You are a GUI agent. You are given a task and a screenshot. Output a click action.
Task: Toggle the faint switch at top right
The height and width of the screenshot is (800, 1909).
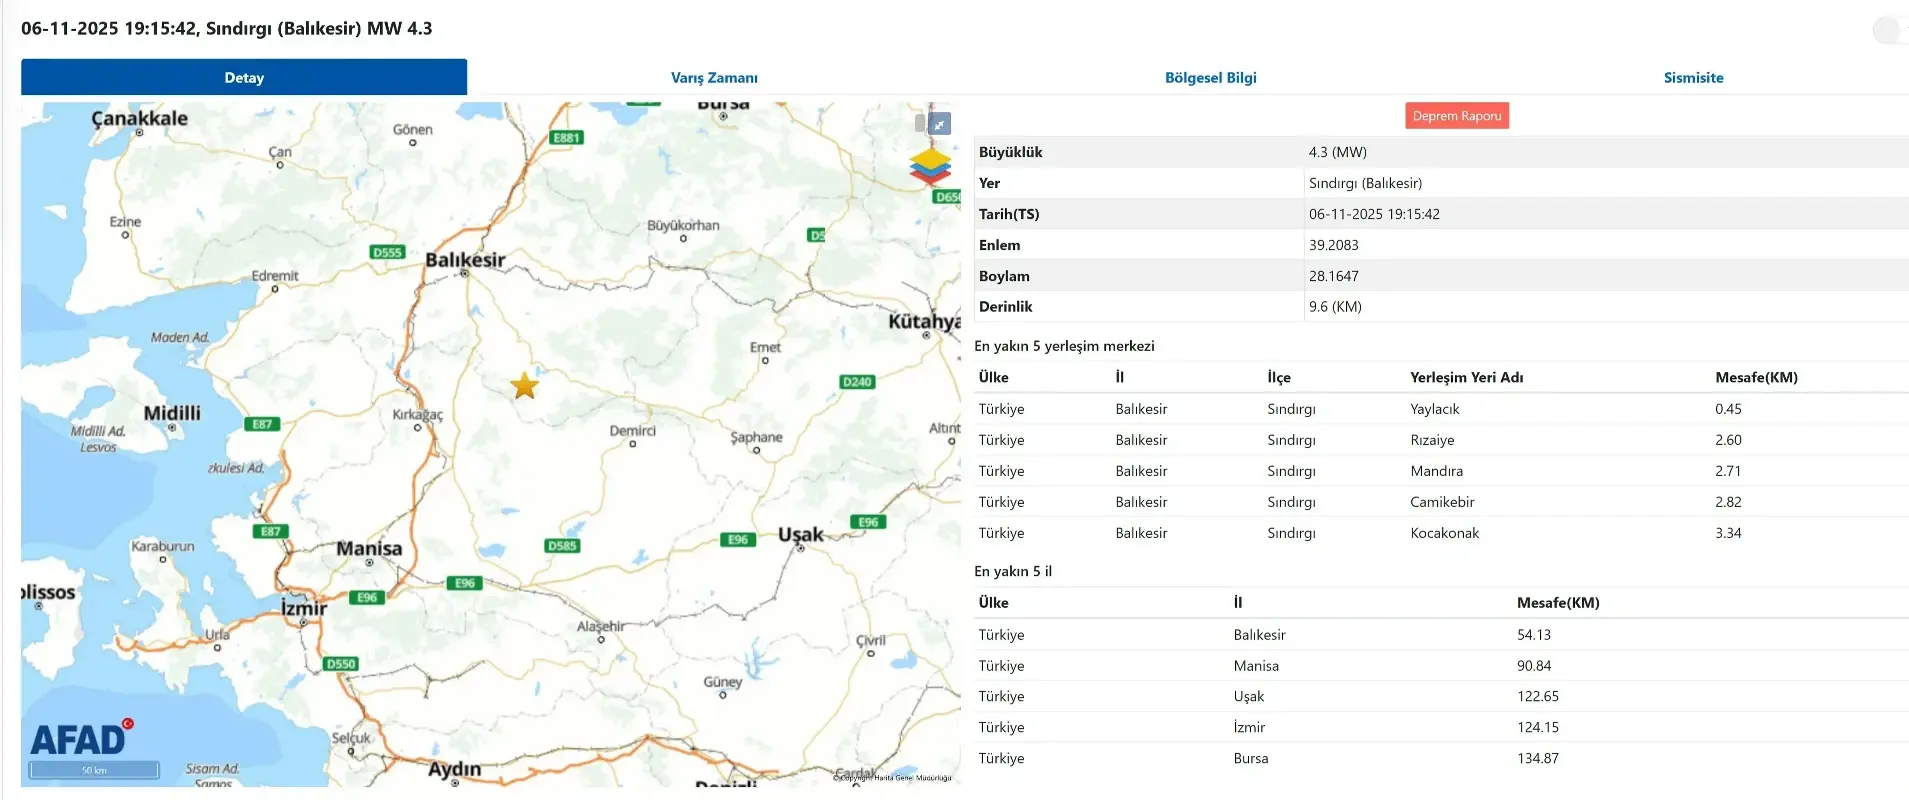coord(1886,30)
